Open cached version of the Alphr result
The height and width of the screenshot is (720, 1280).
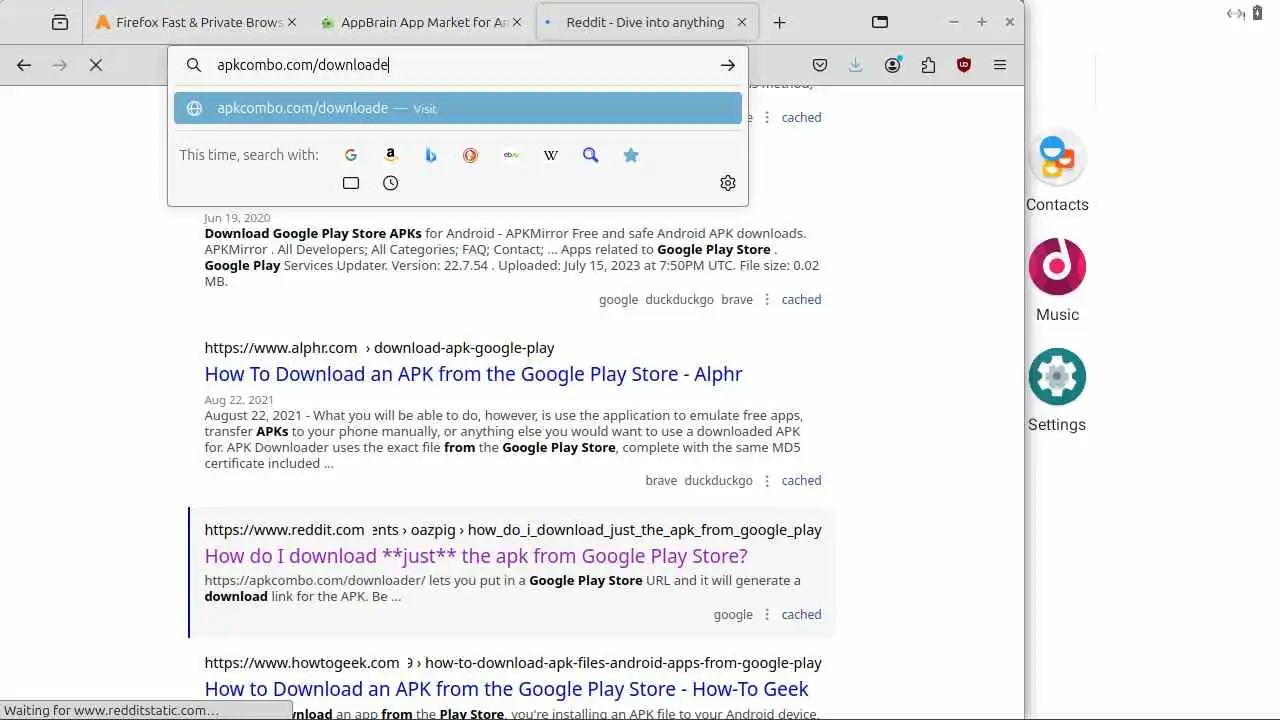click(801, 480)
